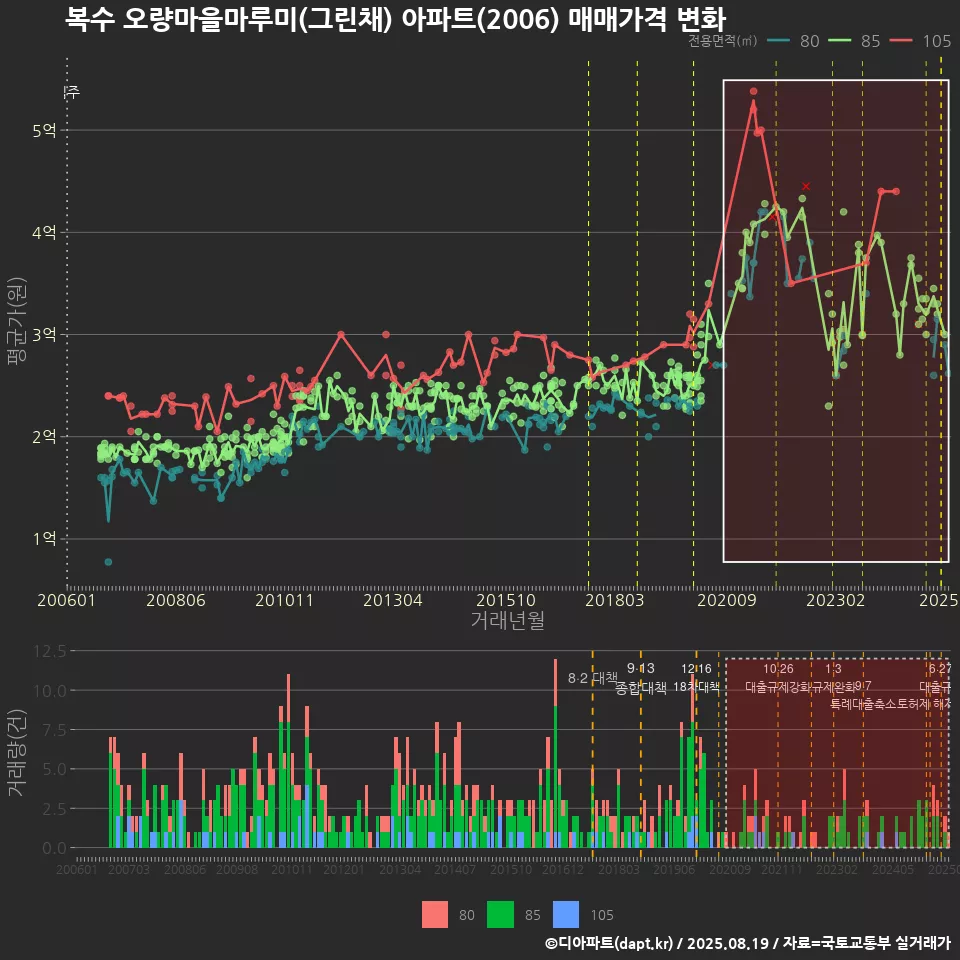960x960 pixels.
Task: Click 201201 on the volume chart x-axis
Action: (344, 869)
